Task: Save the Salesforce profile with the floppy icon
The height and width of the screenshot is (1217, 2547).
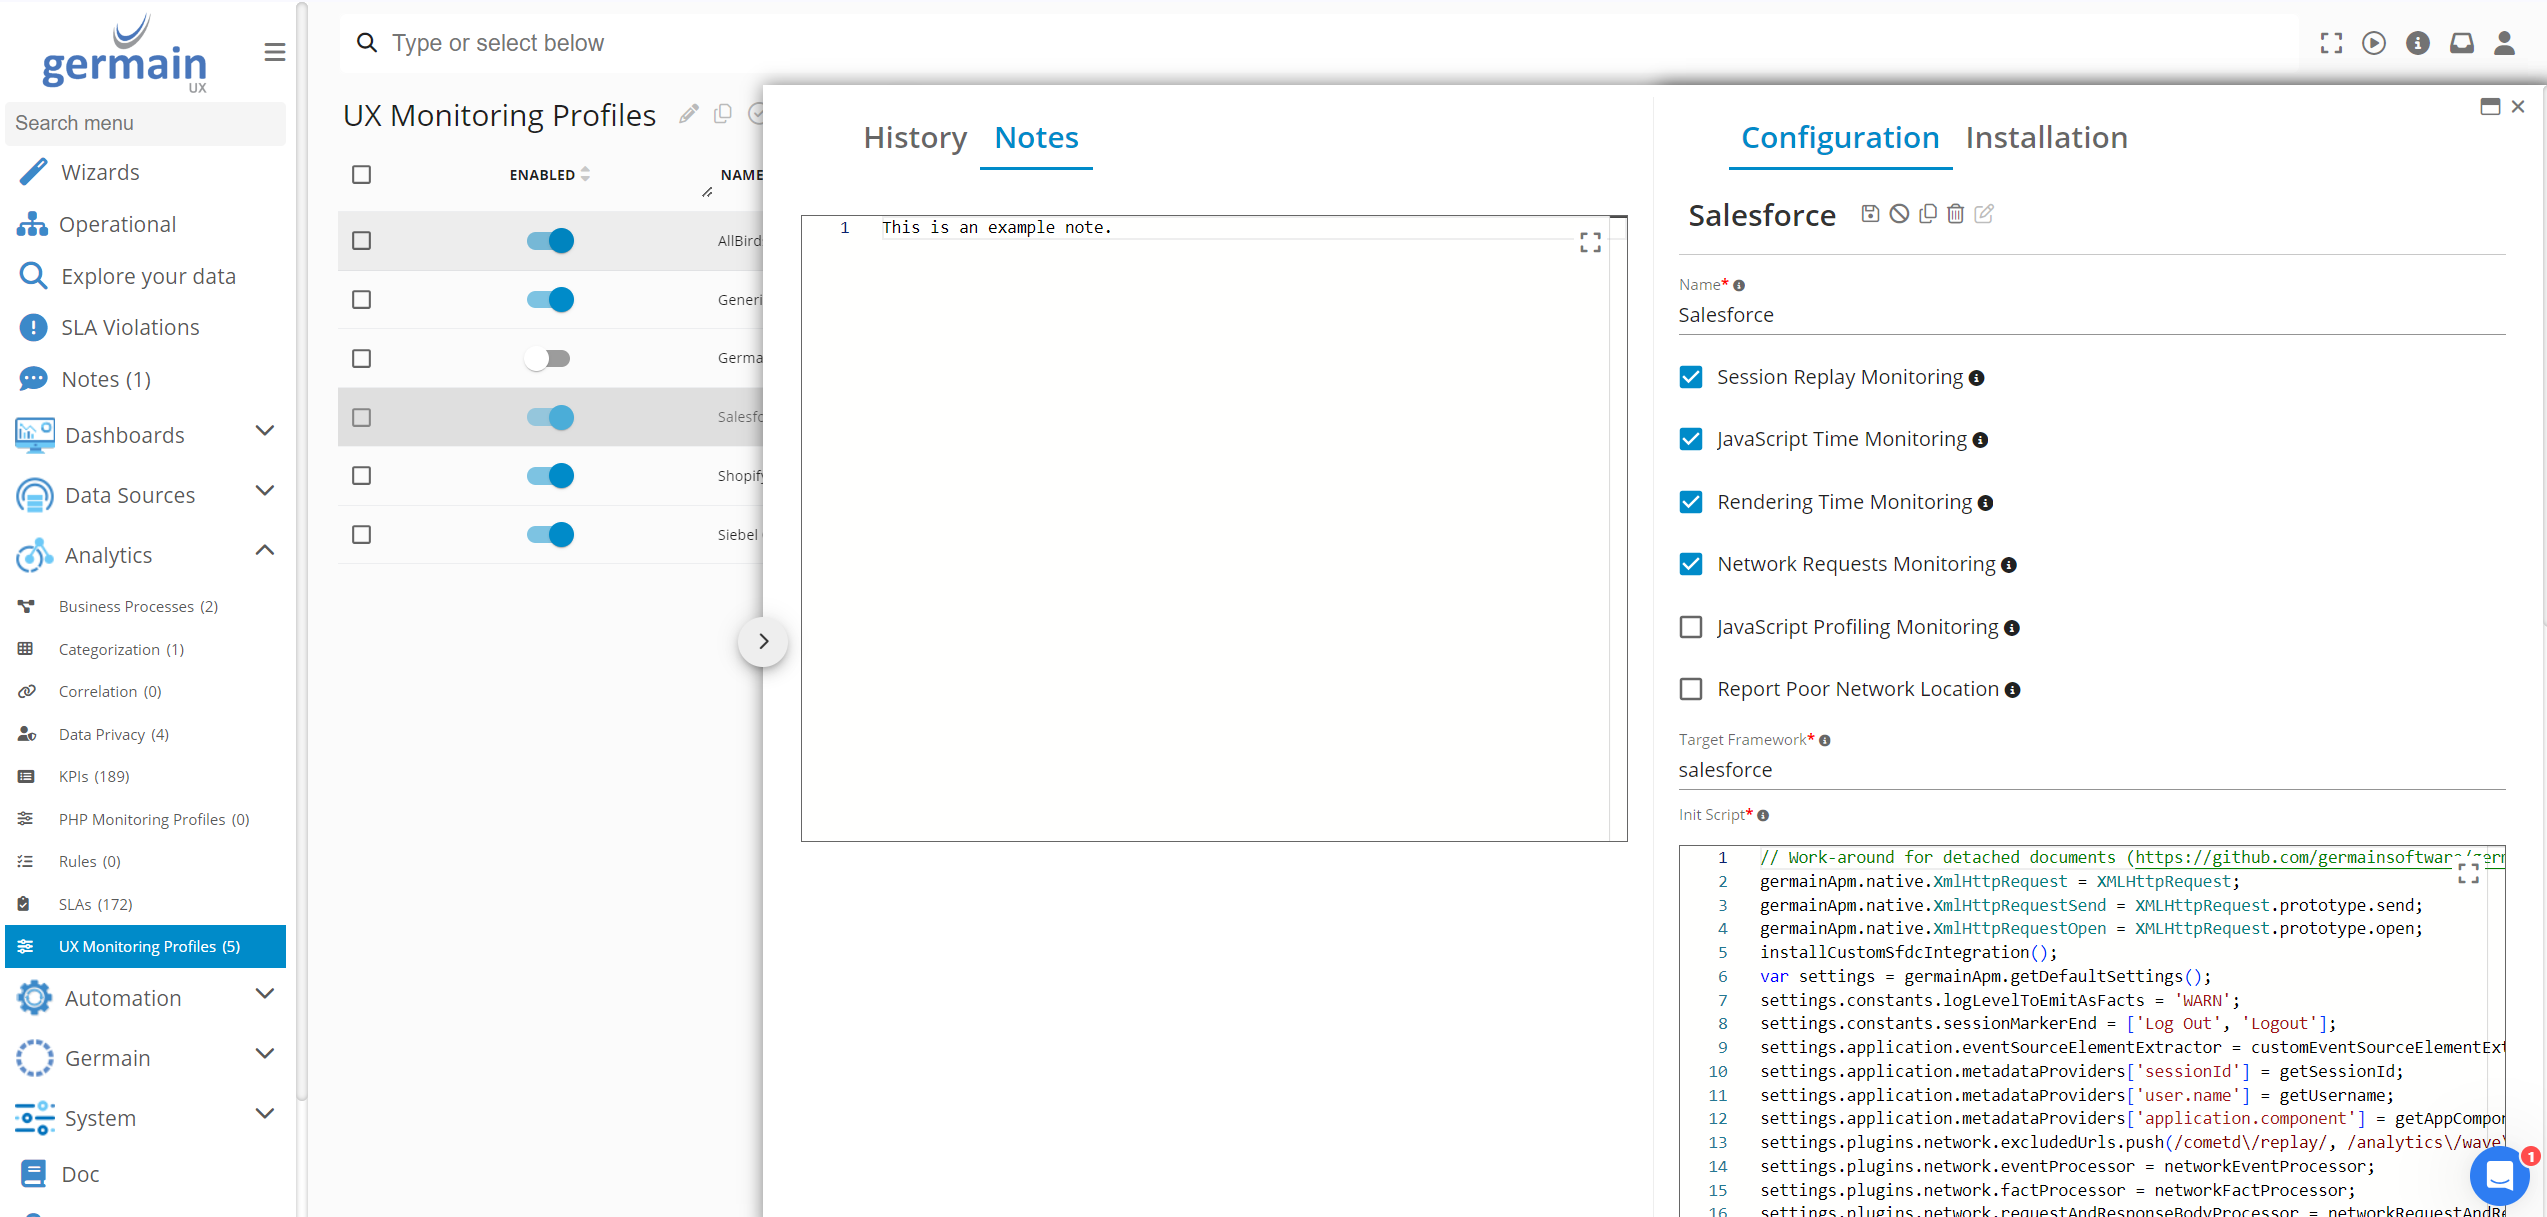Action: point(1869,213)
